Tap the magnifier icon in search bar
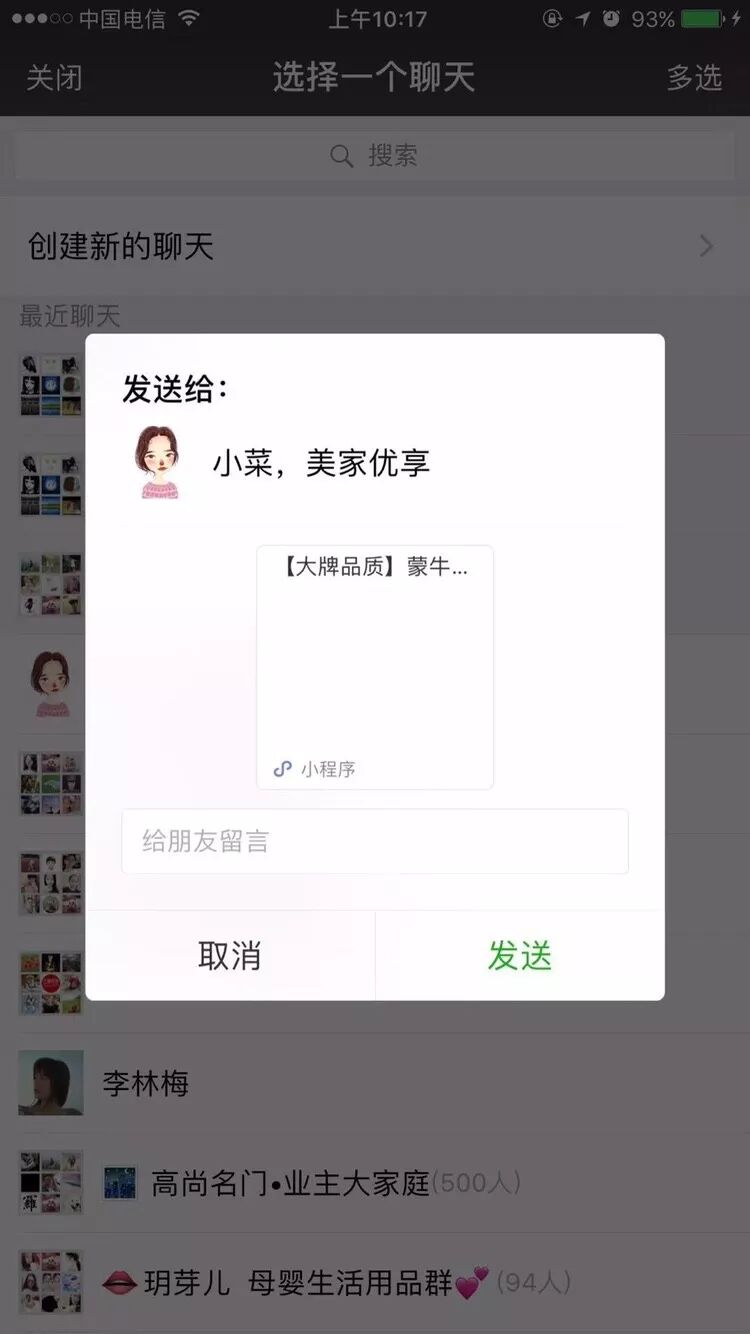The width and height of the screenshot is (750, 1334). point(342,156)
